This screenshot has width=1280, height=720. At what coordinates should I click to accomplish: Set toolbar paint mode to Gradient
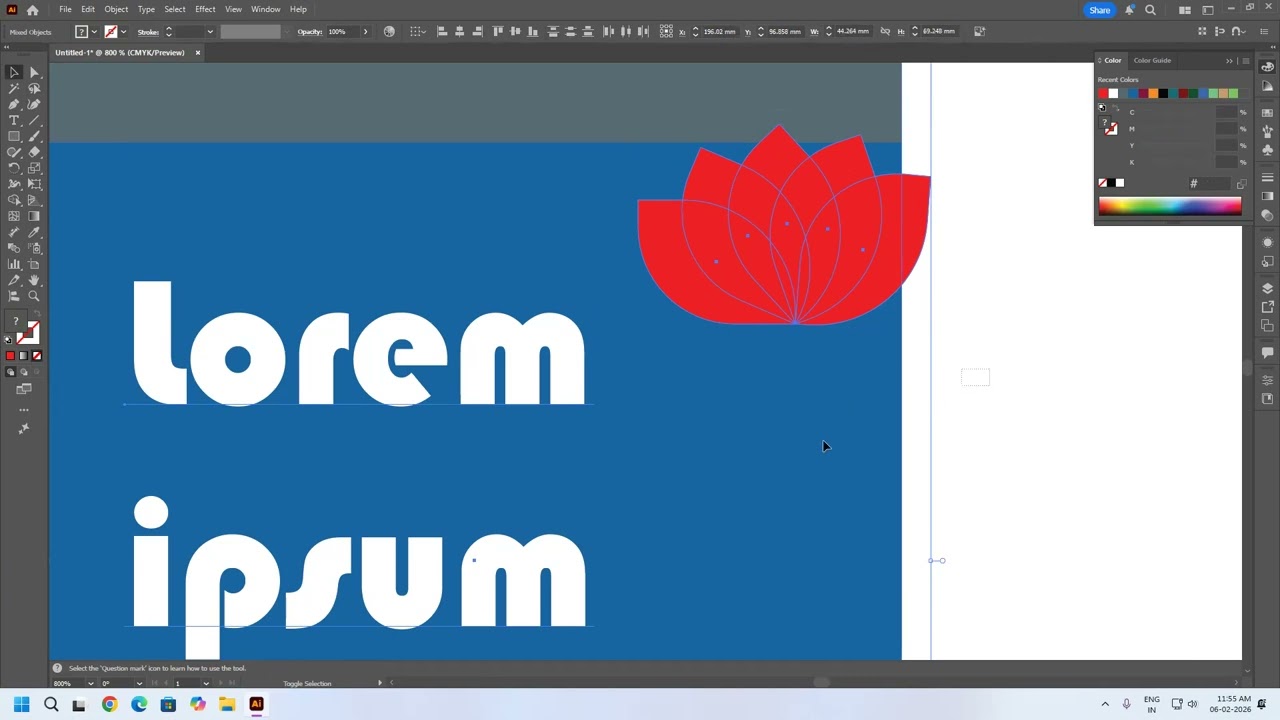click(x=24, y=356)
